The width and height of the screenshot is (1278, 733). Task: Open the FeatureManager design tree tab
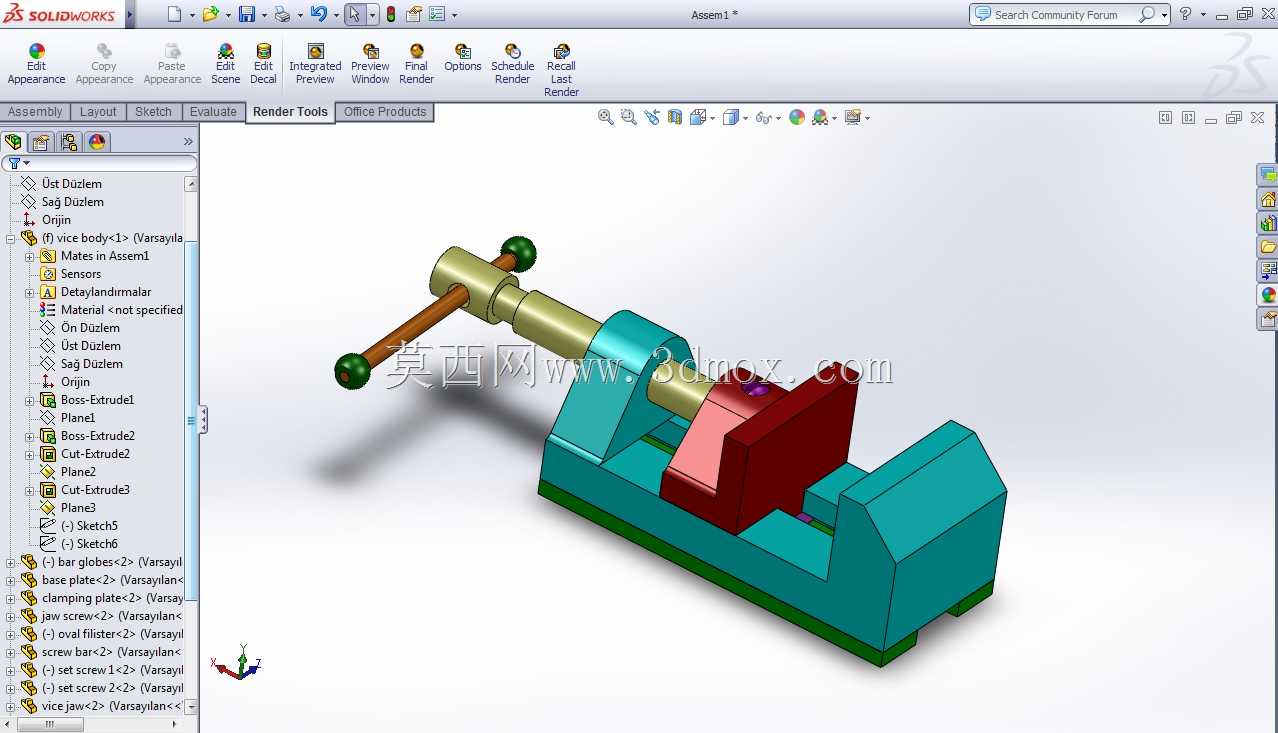tap(13, 142)
